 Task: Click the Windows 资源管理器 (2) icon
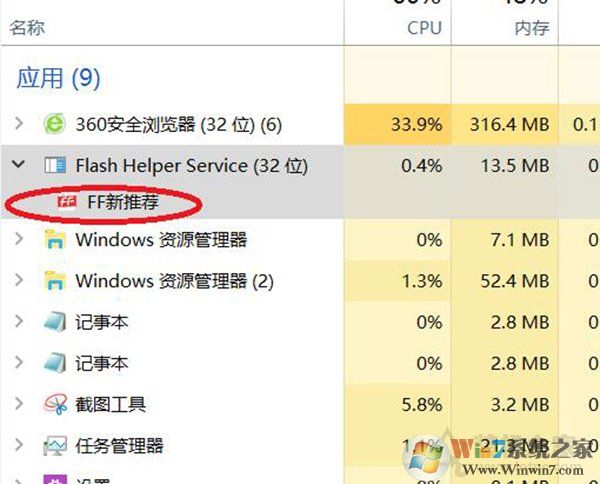click(x=55, y=281)
